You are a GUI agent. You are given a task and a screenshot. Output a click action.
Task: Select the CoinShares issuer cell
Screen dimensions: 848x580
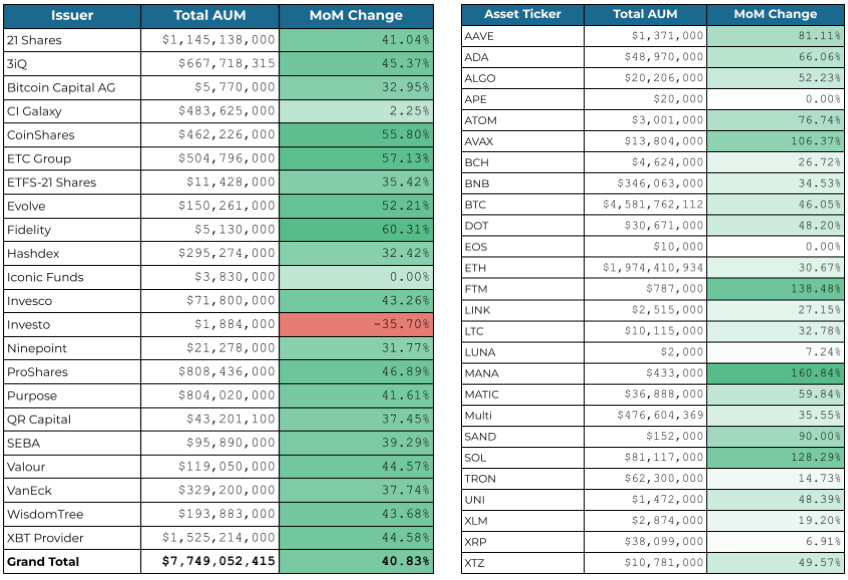point(72,135)
